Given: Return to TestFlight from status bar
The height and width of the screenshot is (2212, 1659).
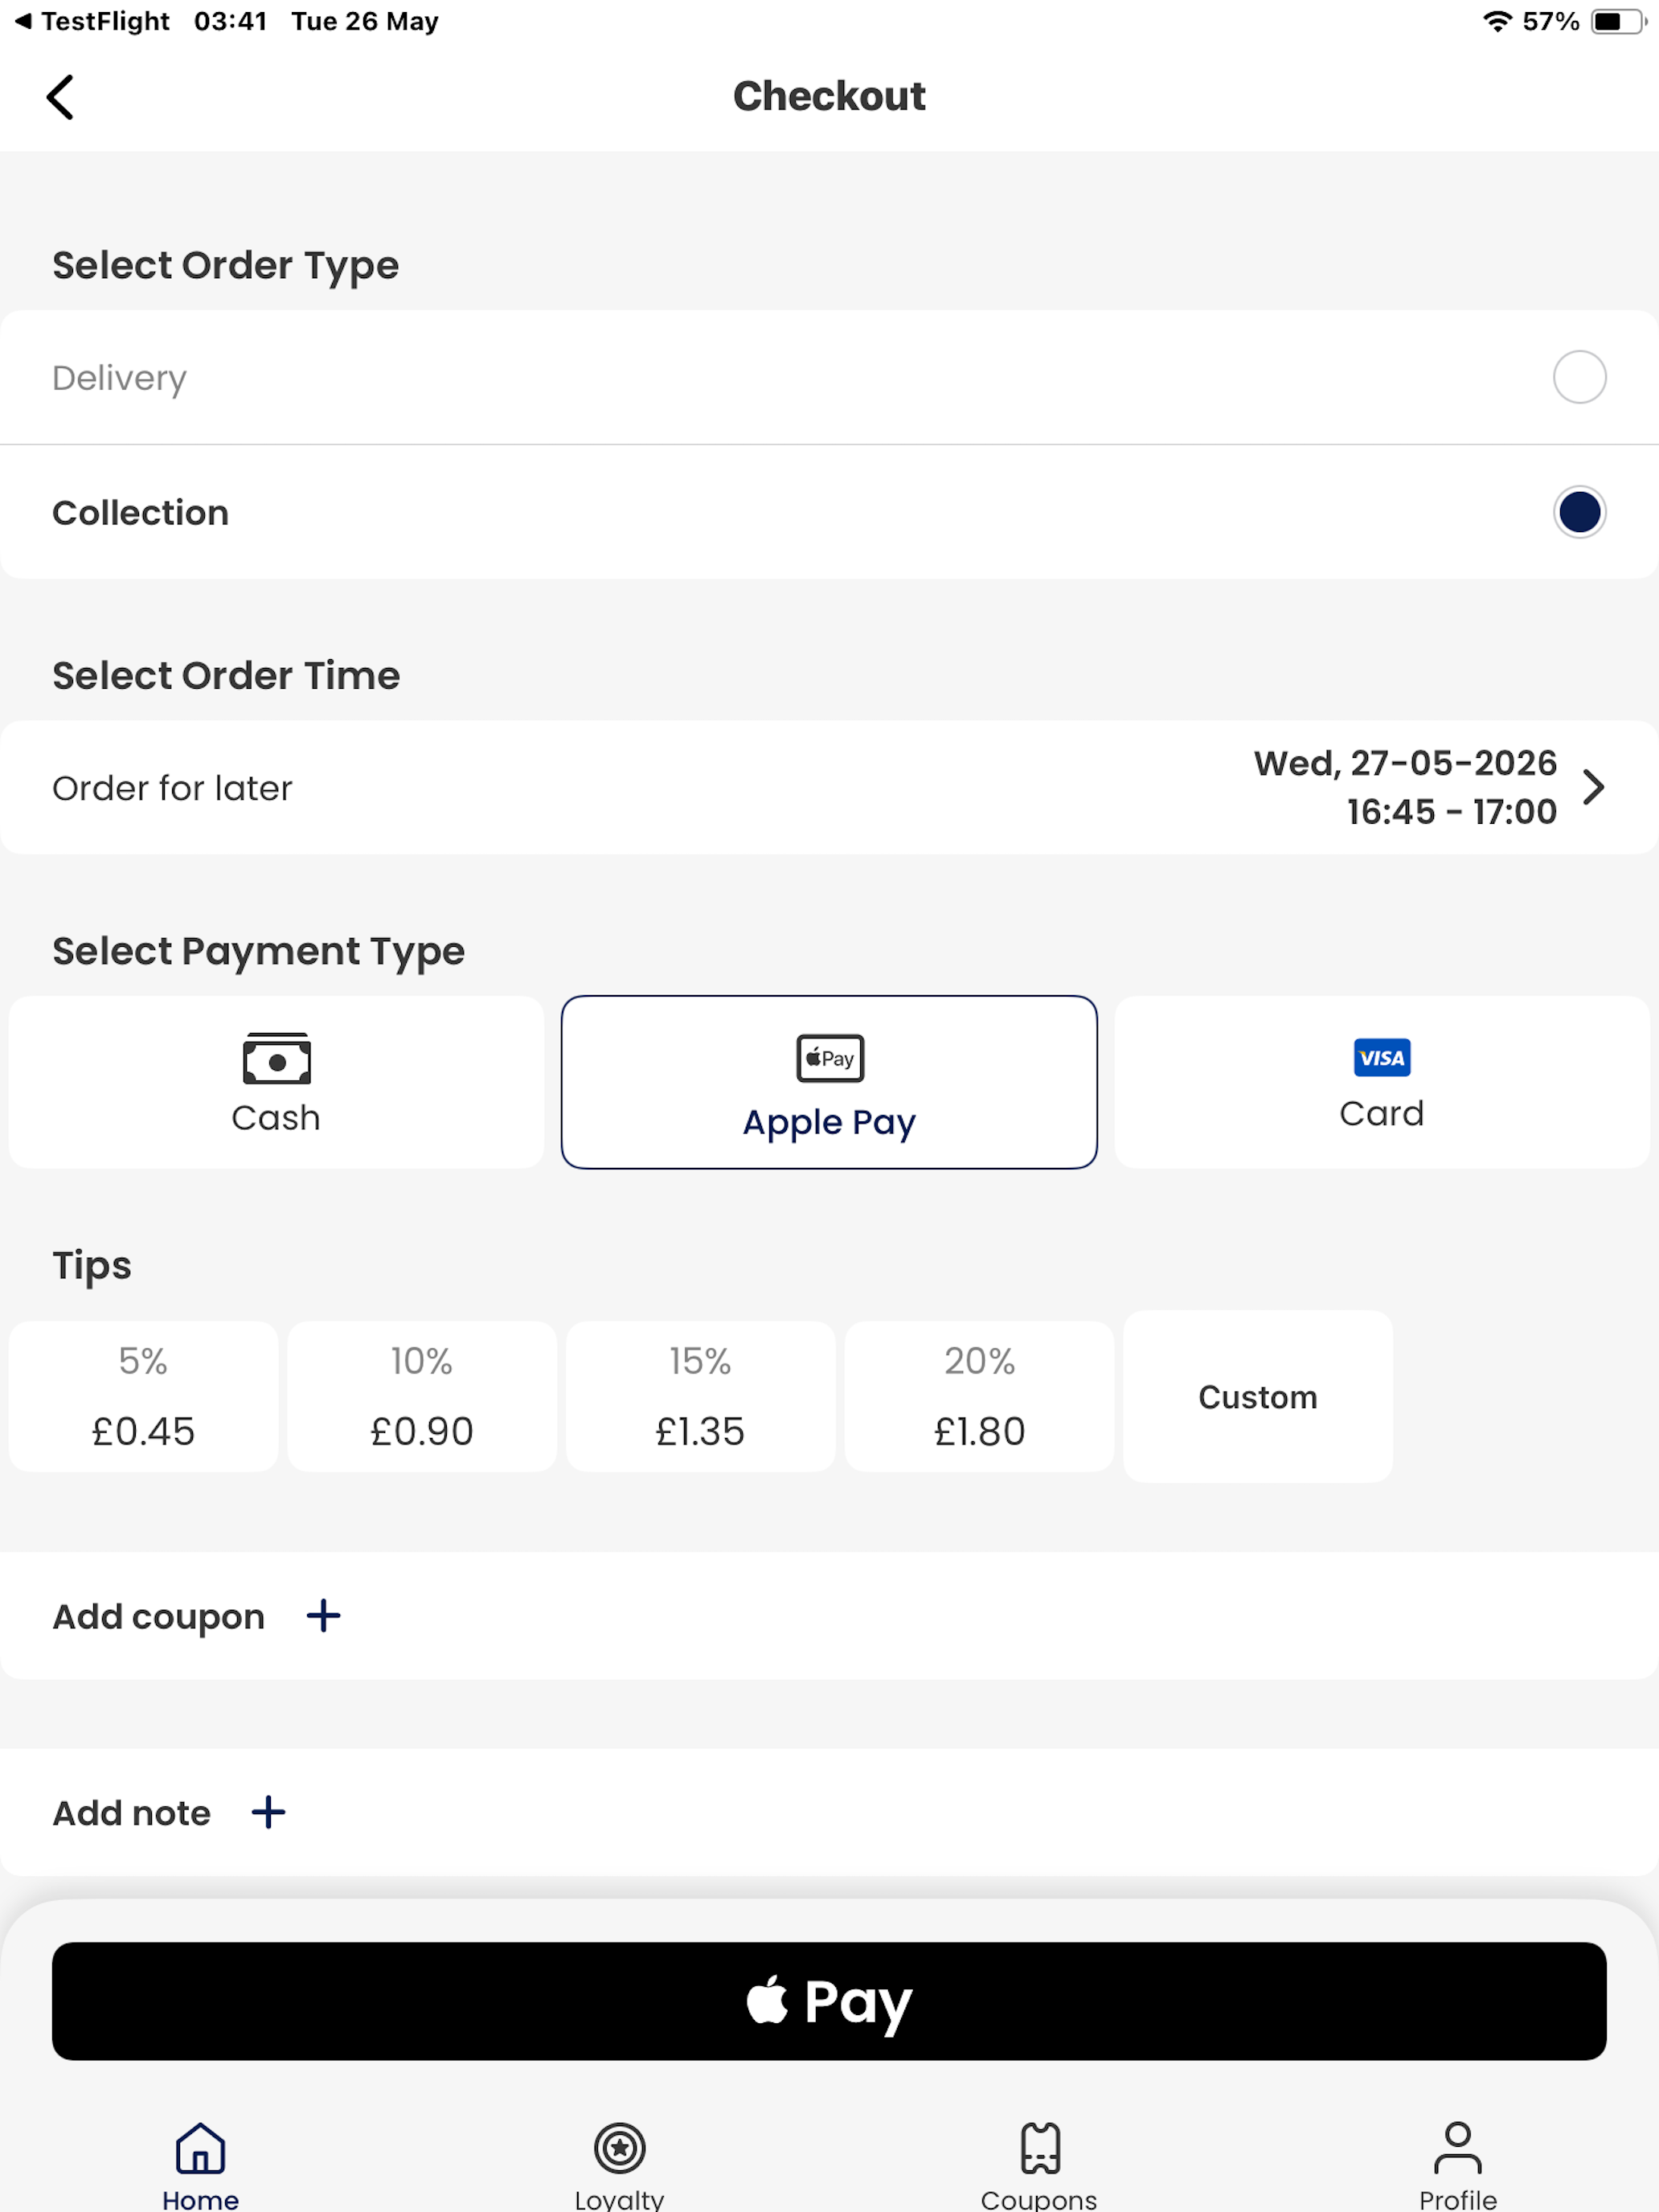Looking at the screenshot, I should pyautogui.click(x=92, y=21).
